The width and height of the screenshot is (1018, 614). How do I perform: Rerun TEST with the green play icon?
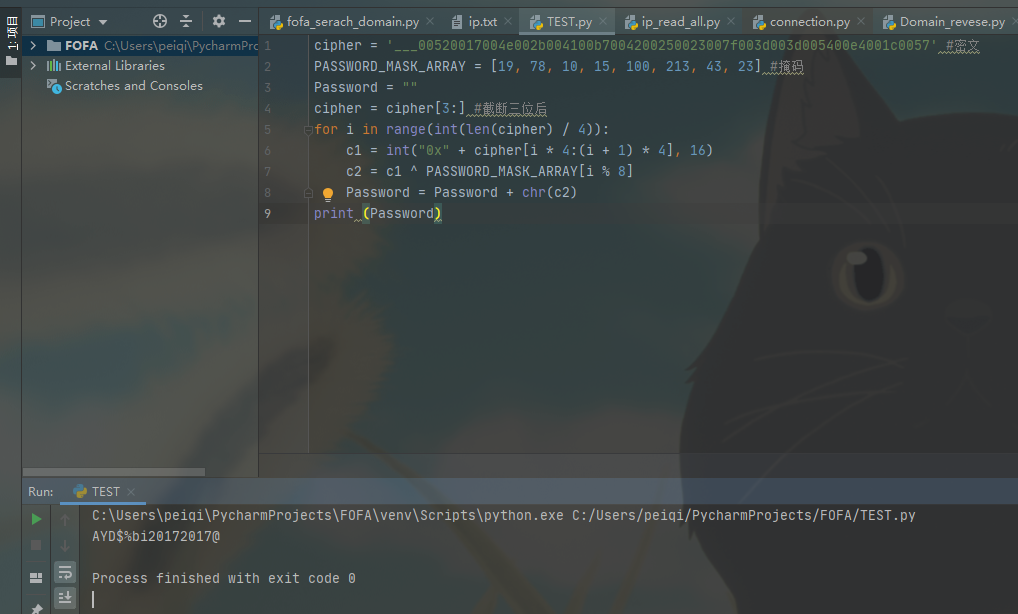[36, 519]
